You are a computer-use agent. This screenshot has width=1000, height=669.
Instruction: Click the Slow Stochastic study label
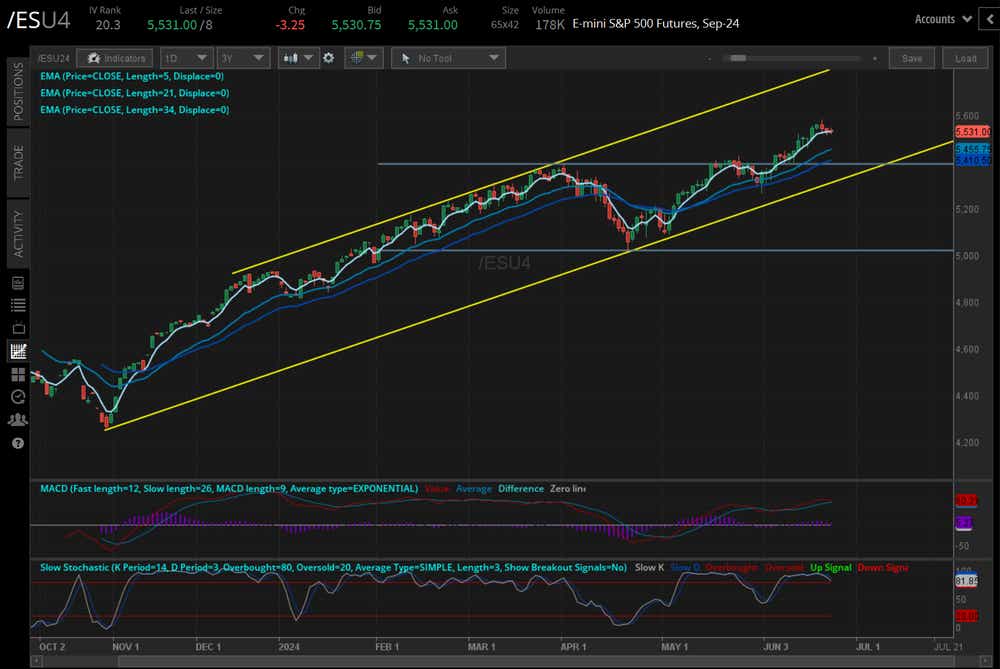pyautogui.click(x=333, y=567)
